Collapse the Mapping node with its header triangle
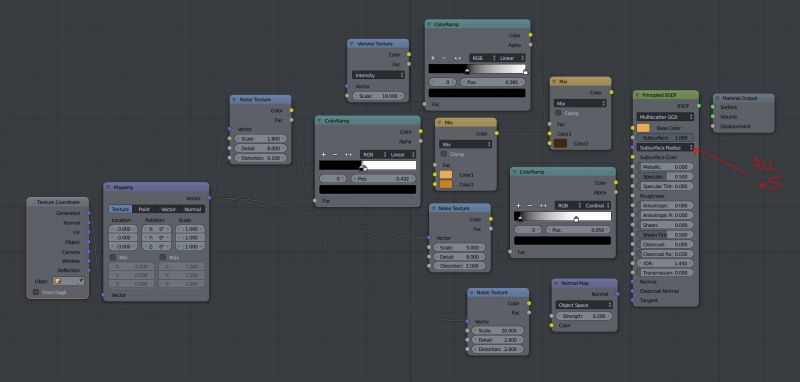This screenshot has width=800, height=382. 108,187
